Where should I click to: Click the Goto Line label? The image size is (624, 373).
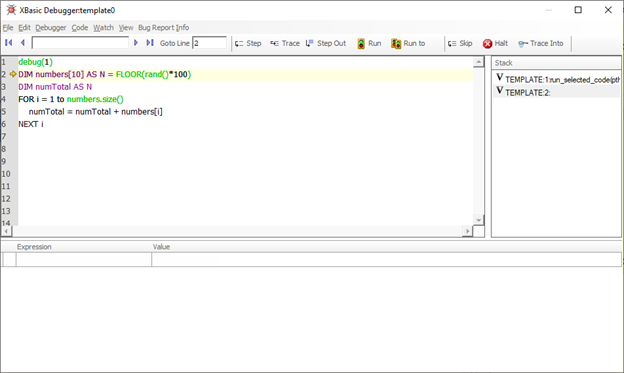[x=174, y=43]
